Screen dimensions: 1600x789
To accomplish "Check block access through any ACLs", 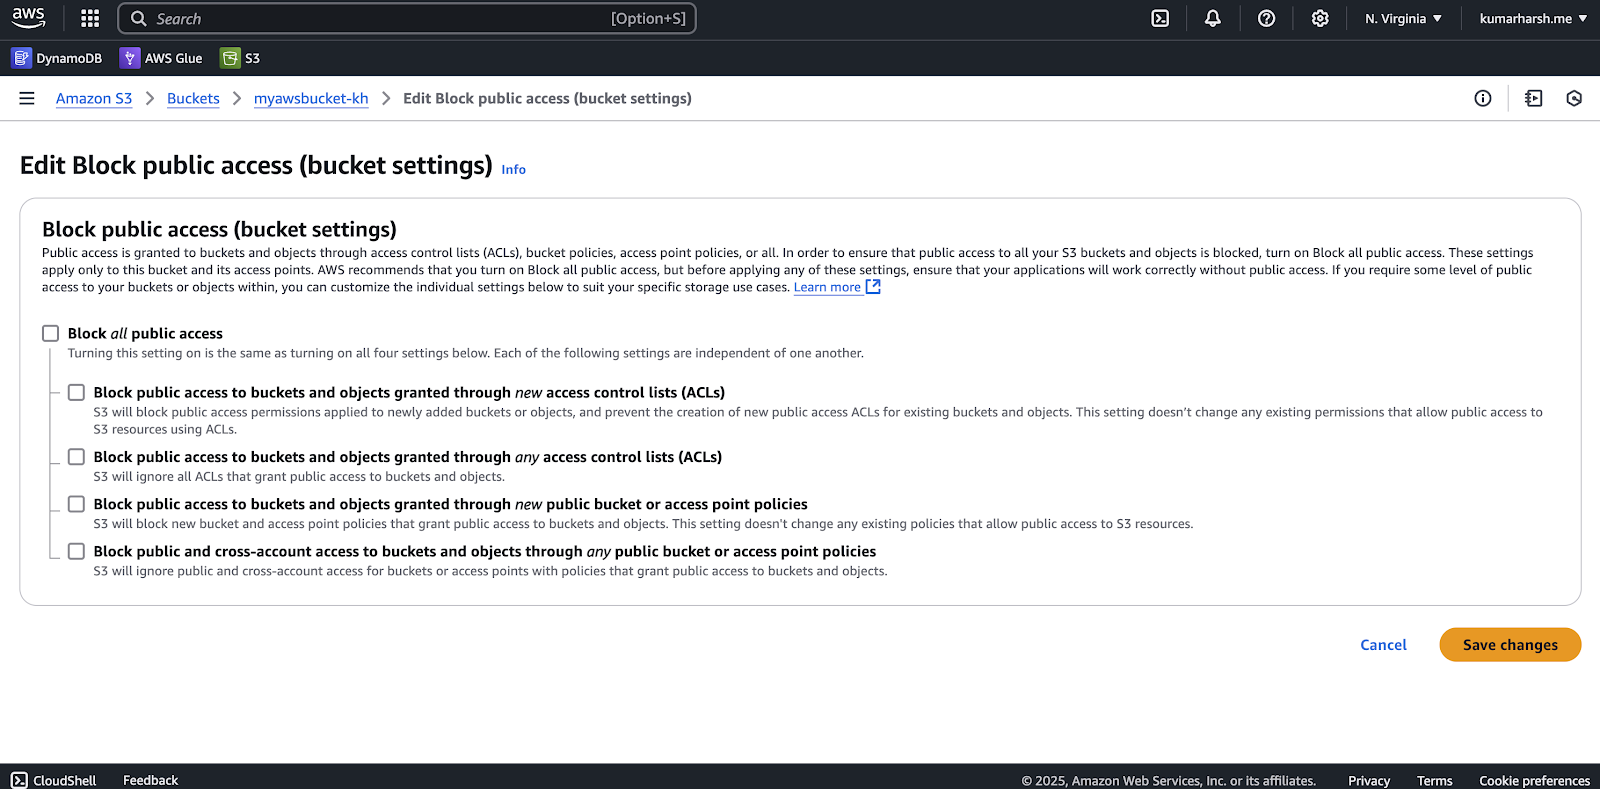I will coord(76,457).
